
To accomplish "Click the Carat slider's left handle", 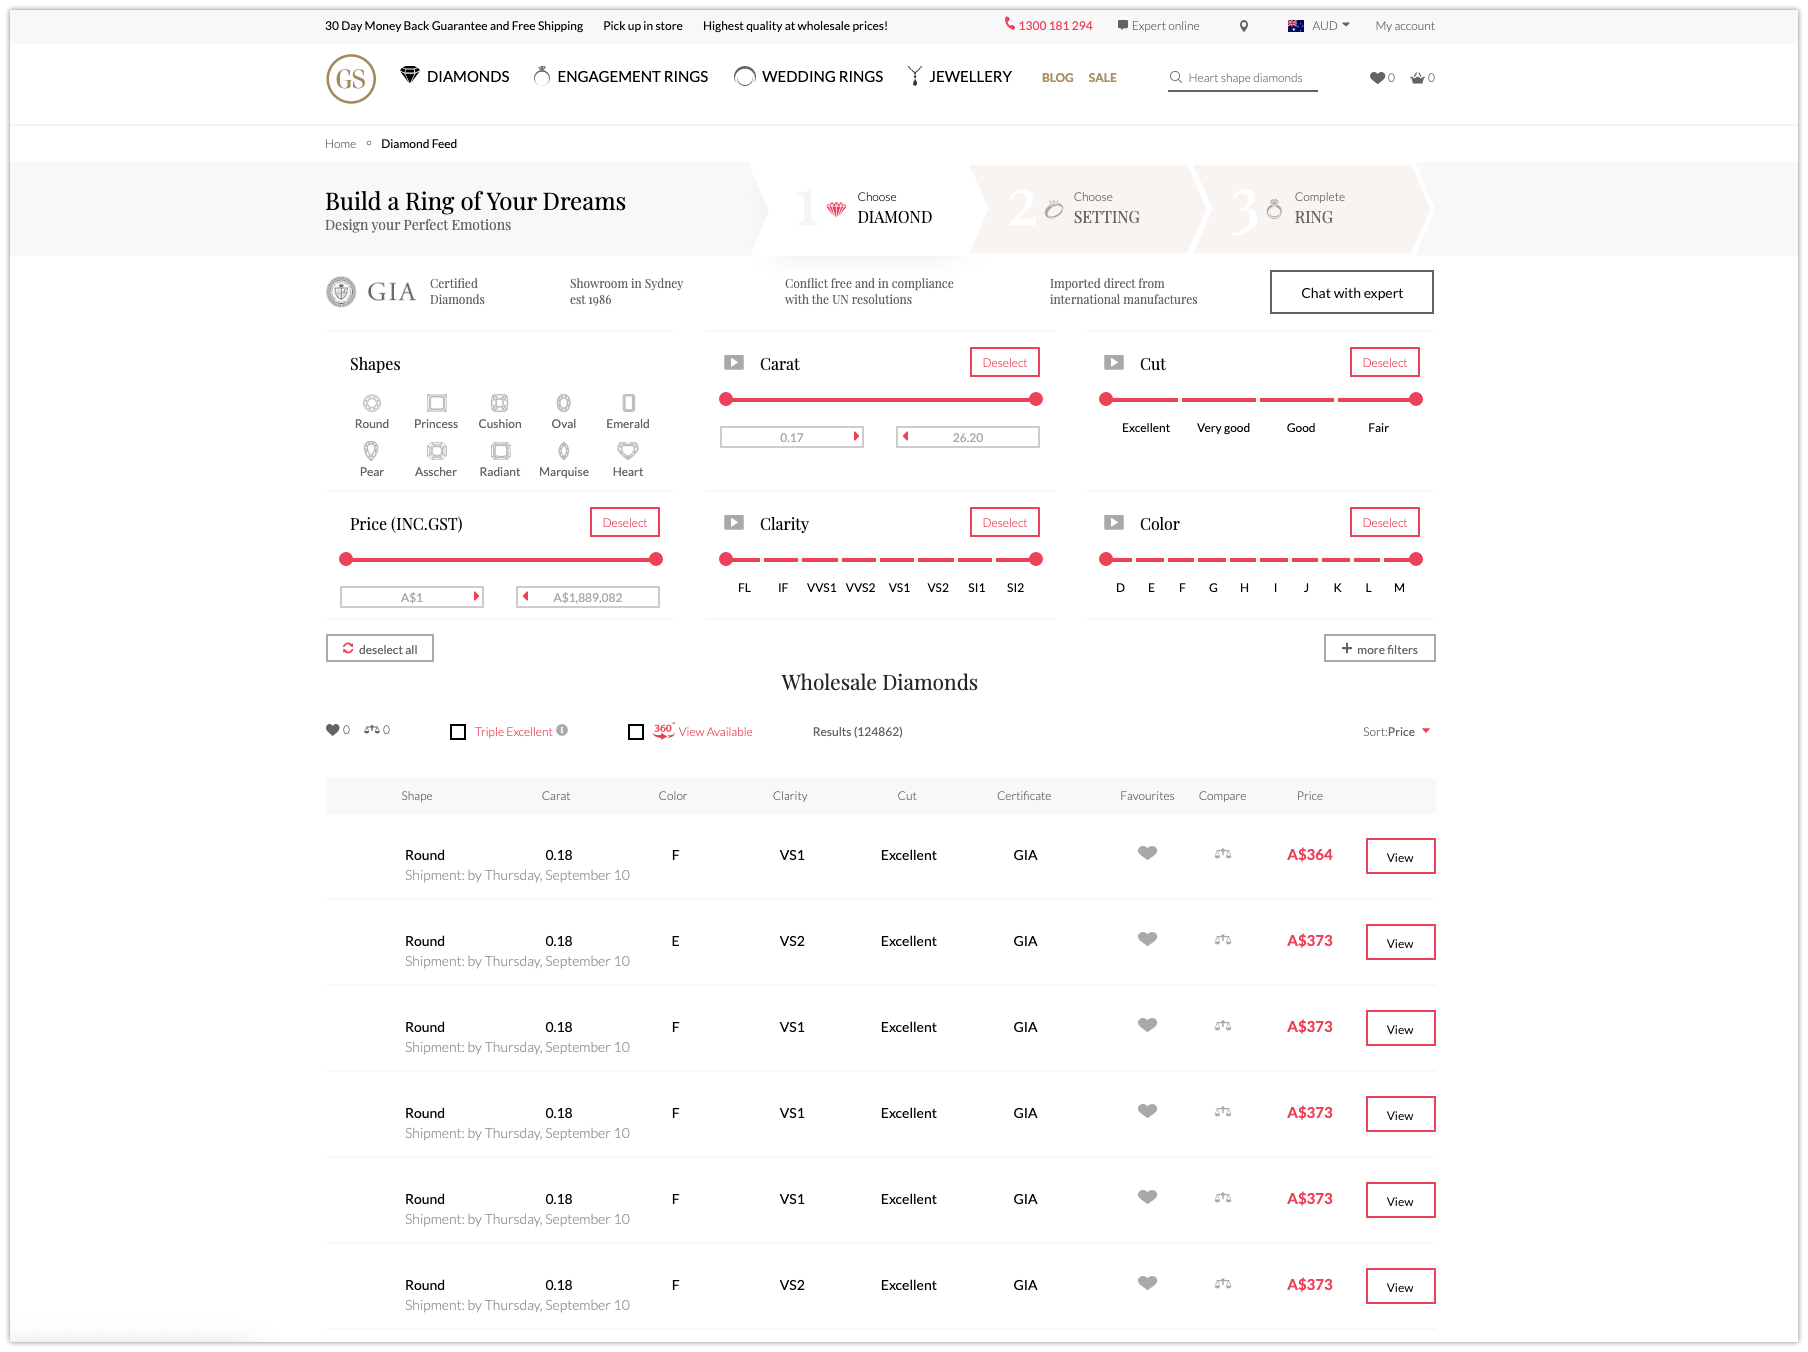I will click(726, 399).
